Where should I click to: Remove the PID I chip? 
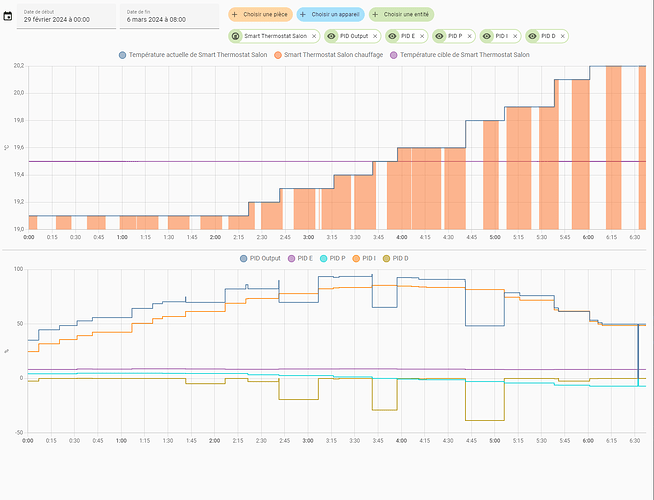click(515, 36)
